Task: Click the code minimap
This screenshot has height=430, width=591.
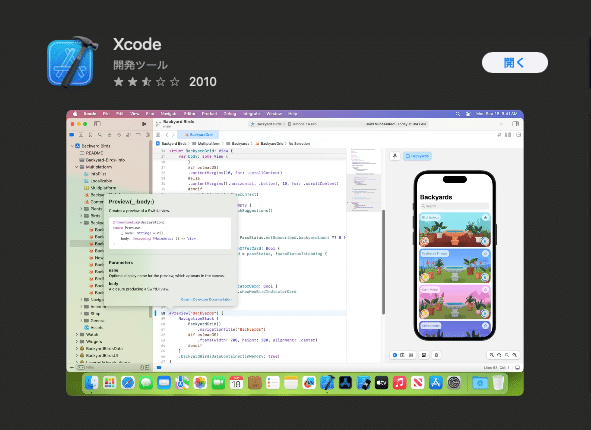Action: (x=363, y=180)
